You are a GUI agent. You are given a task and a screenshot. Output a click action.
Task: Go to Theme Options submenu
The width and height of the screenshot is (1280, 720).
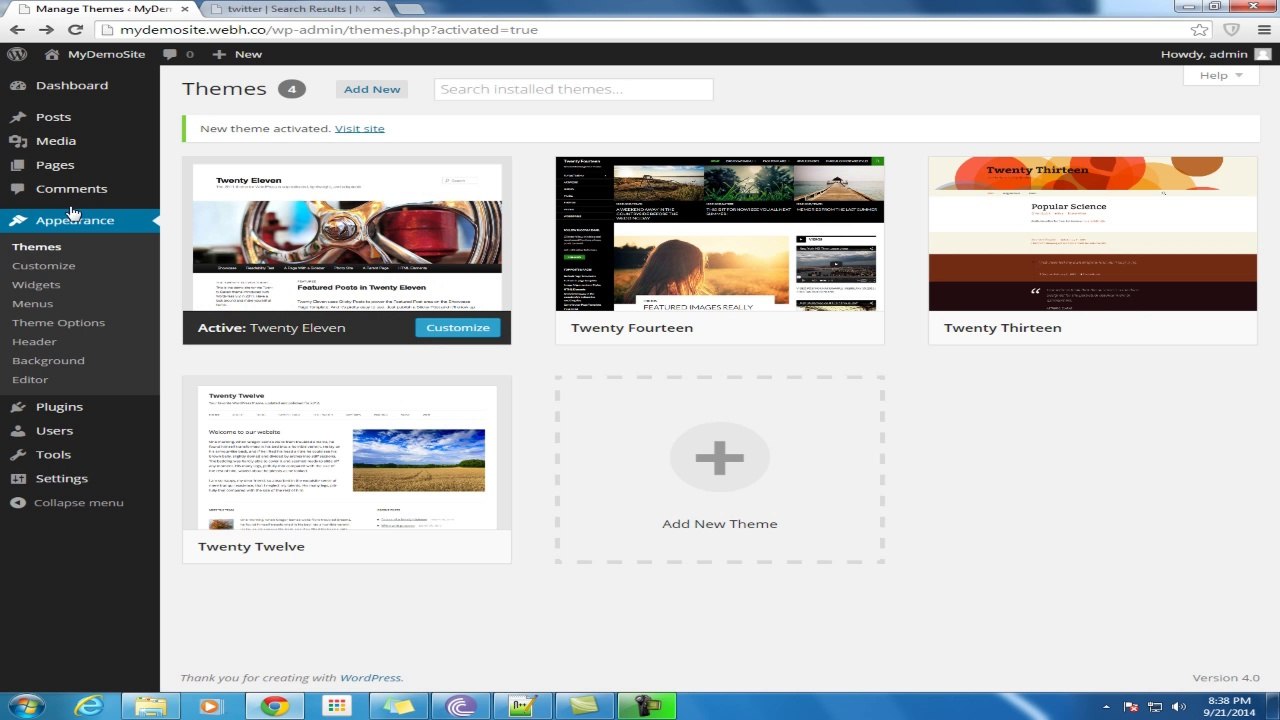click(58, 323)
